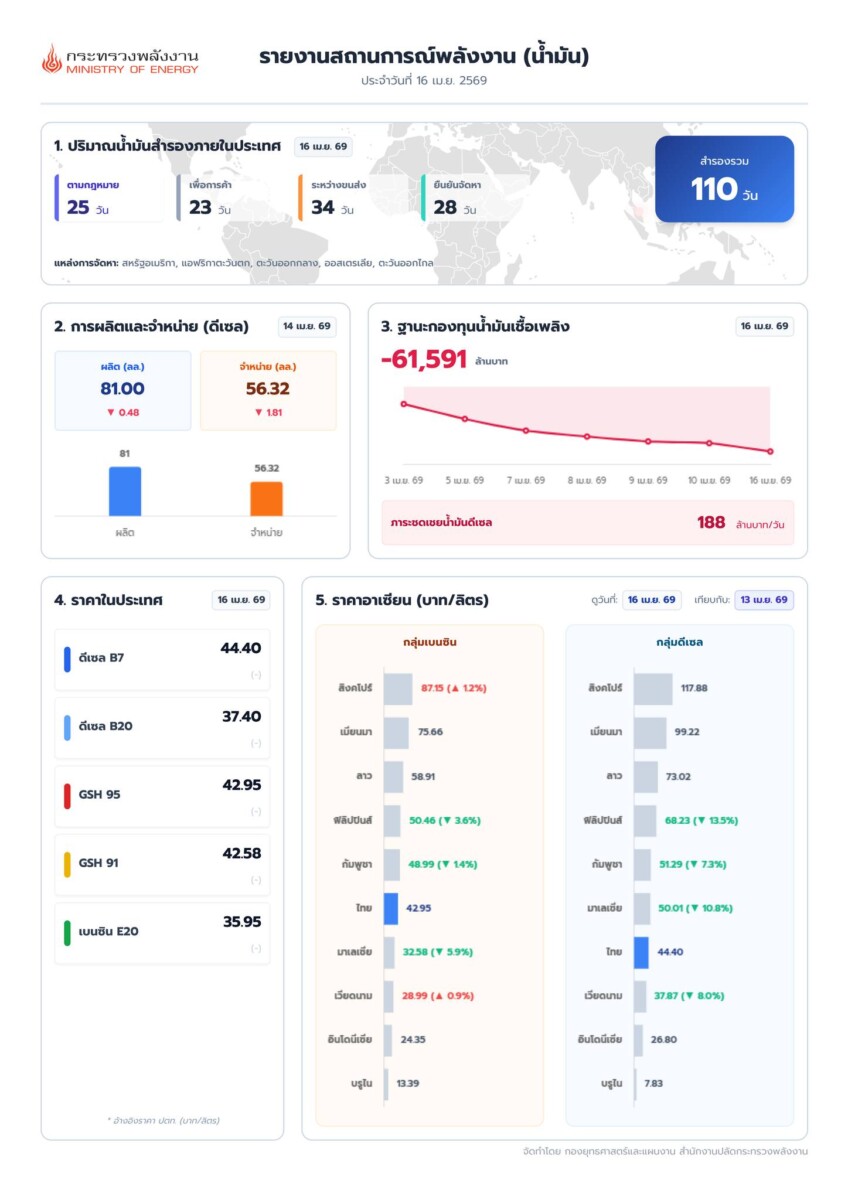Click the first fund chart point, 3 เม.ย. 69

403,404
